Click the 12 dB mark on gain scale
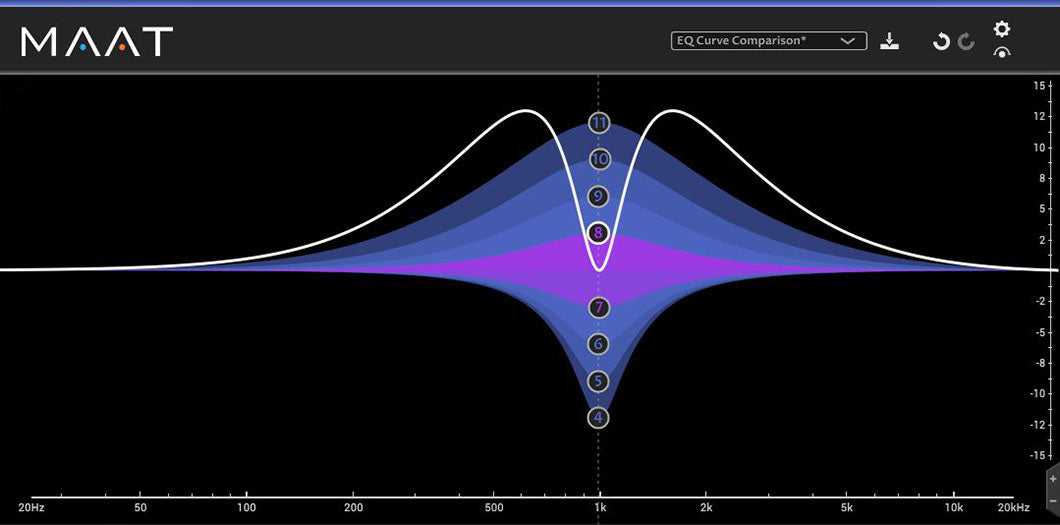Image resolution: width=1060 pixels, height=525 pixels. (1040, 116)
